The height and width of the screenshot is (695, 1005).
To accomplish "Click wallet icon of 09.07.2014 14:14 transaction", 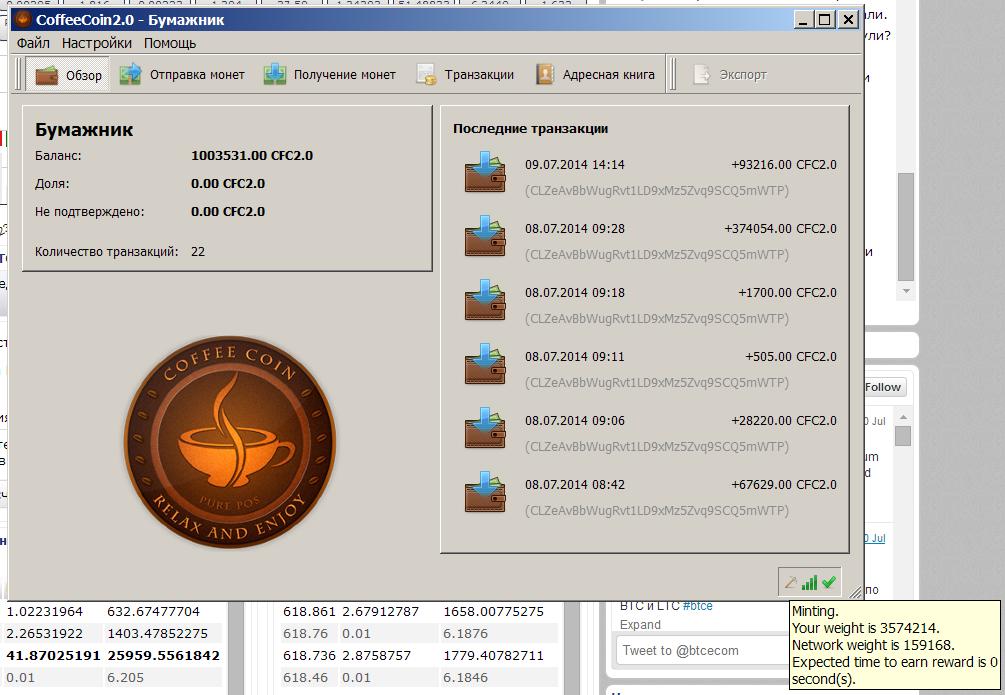I will tap(485, 172).
